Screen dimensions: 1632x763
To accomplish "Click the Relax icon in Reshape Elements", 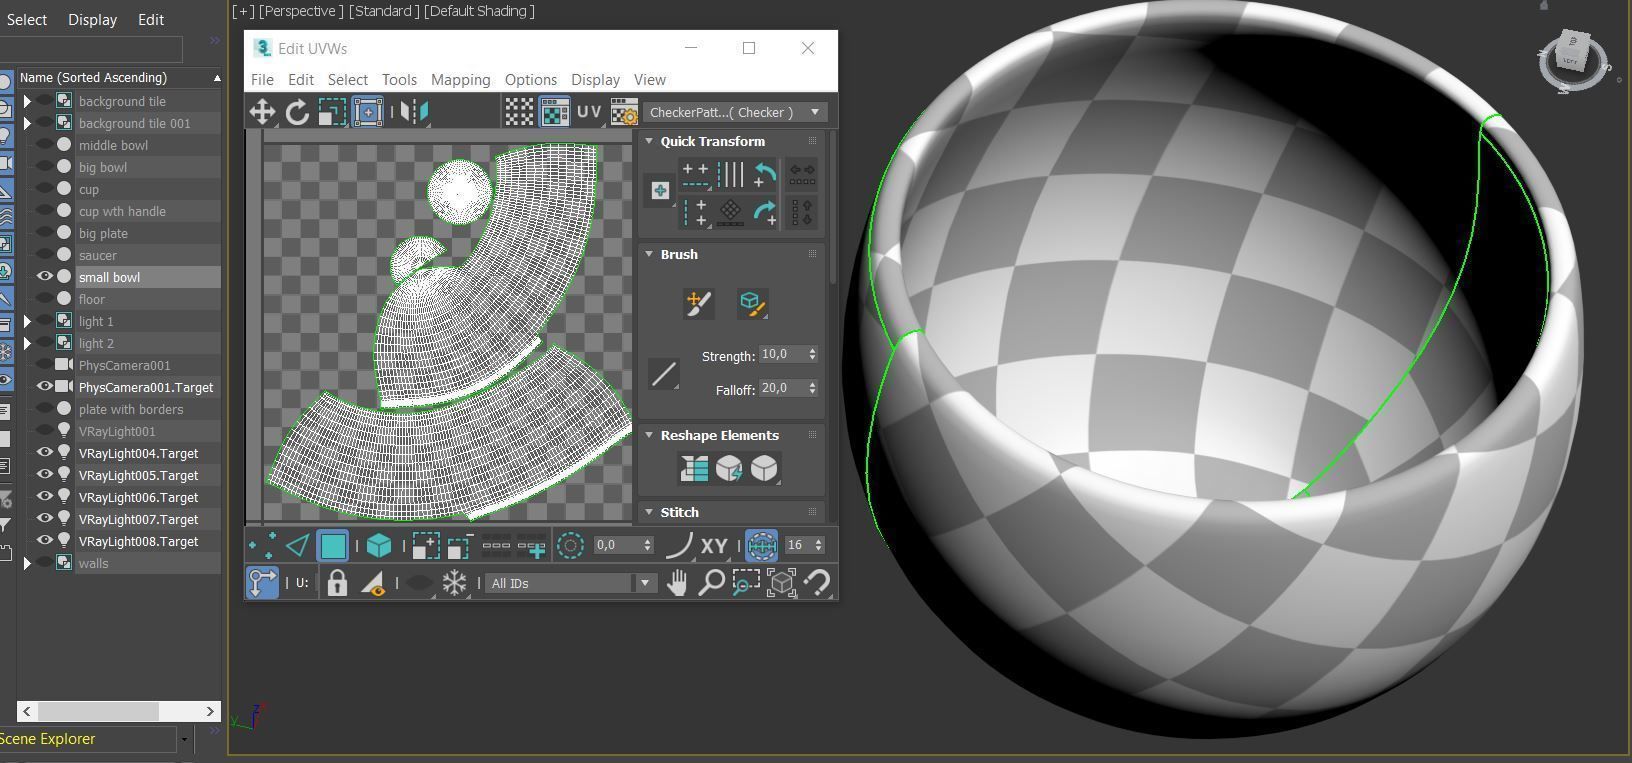I will click(764, 468).
